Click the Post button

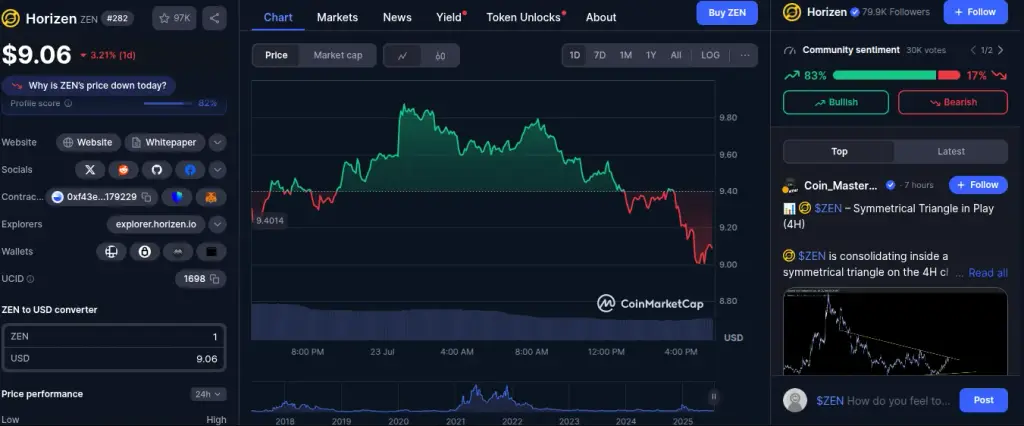pyautogui.click(x=984, y=400)
